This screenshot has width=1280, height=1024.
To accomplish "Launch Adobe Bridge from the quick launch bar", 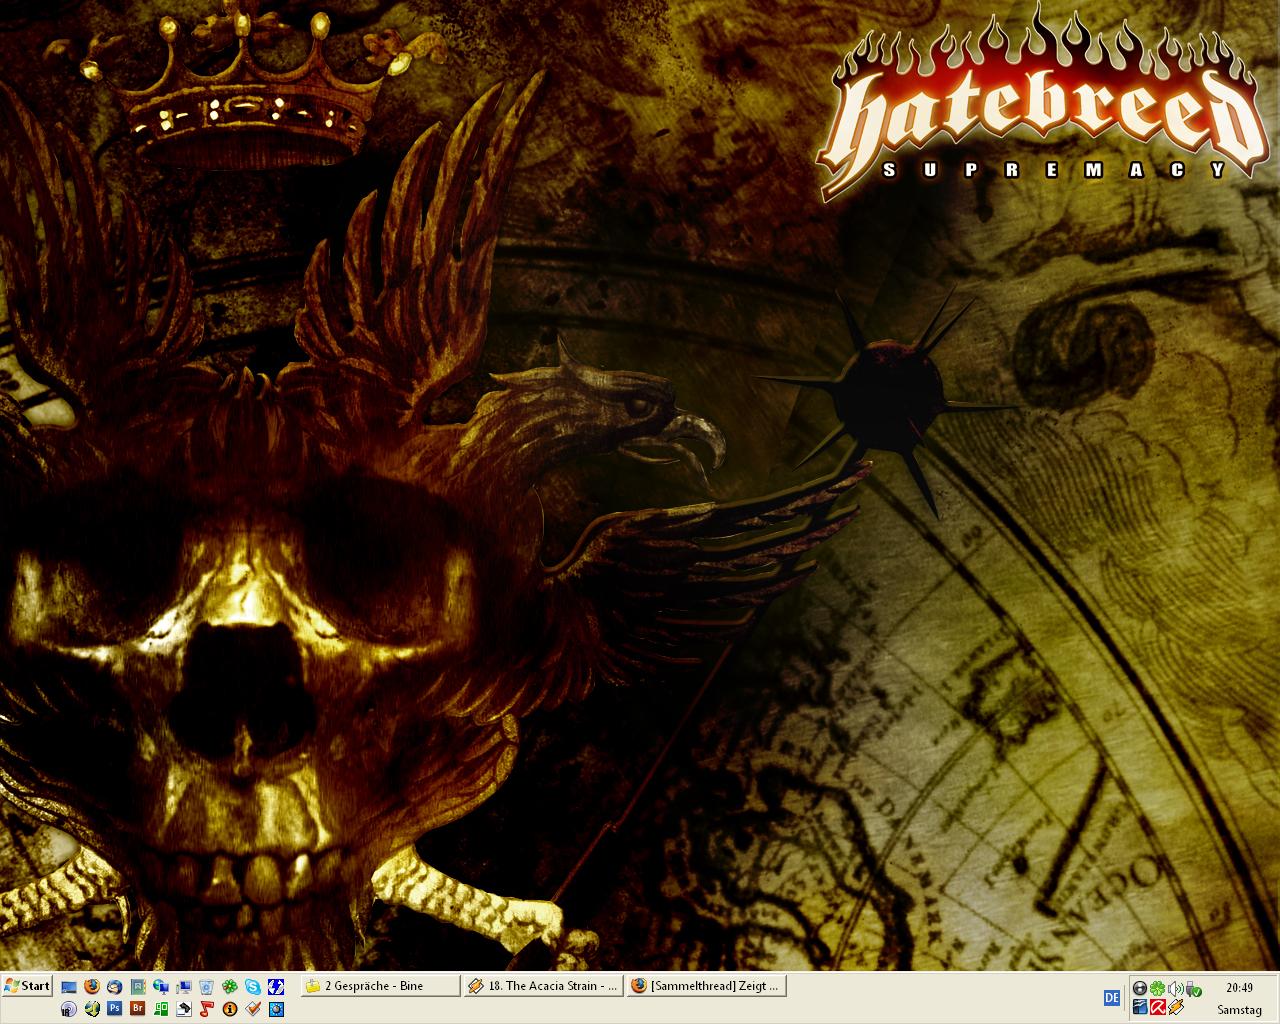I will pyautogui.click(x=138, y=1009).
